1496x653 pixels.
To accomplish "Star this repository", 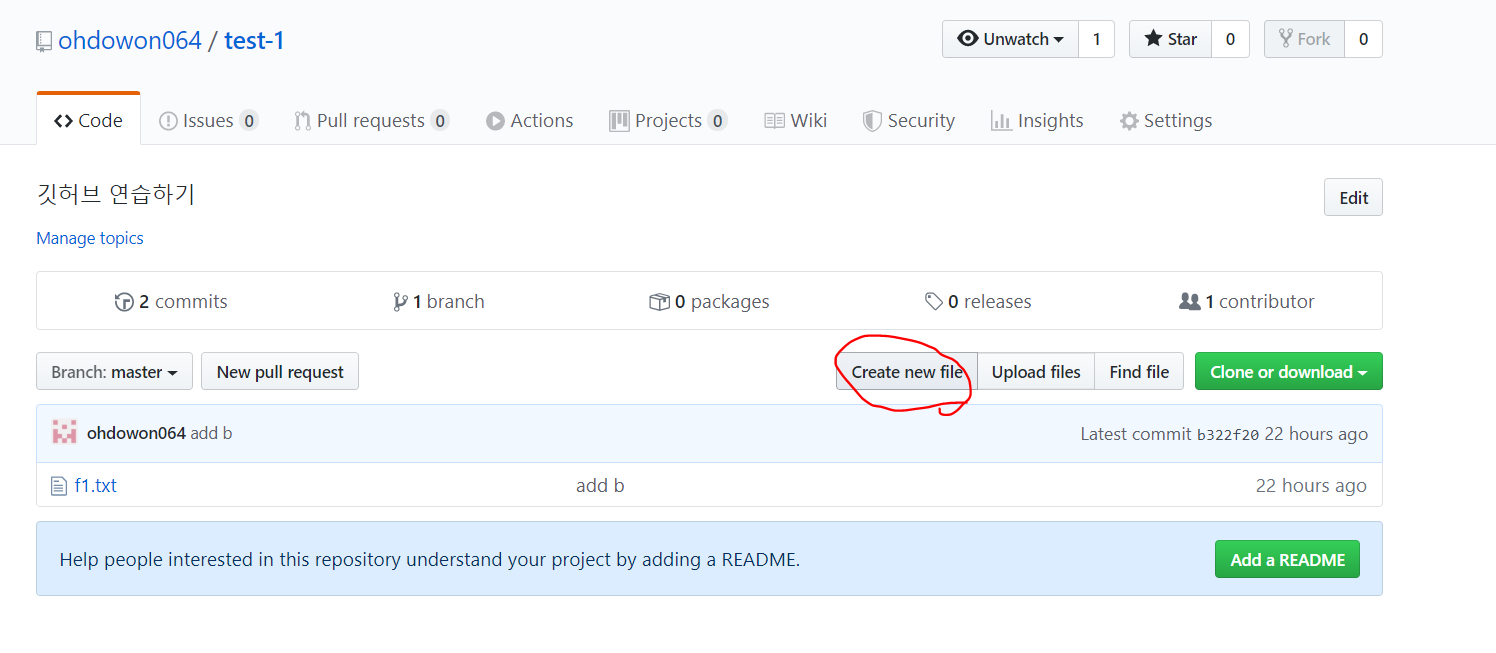I will coord(1170,39).
